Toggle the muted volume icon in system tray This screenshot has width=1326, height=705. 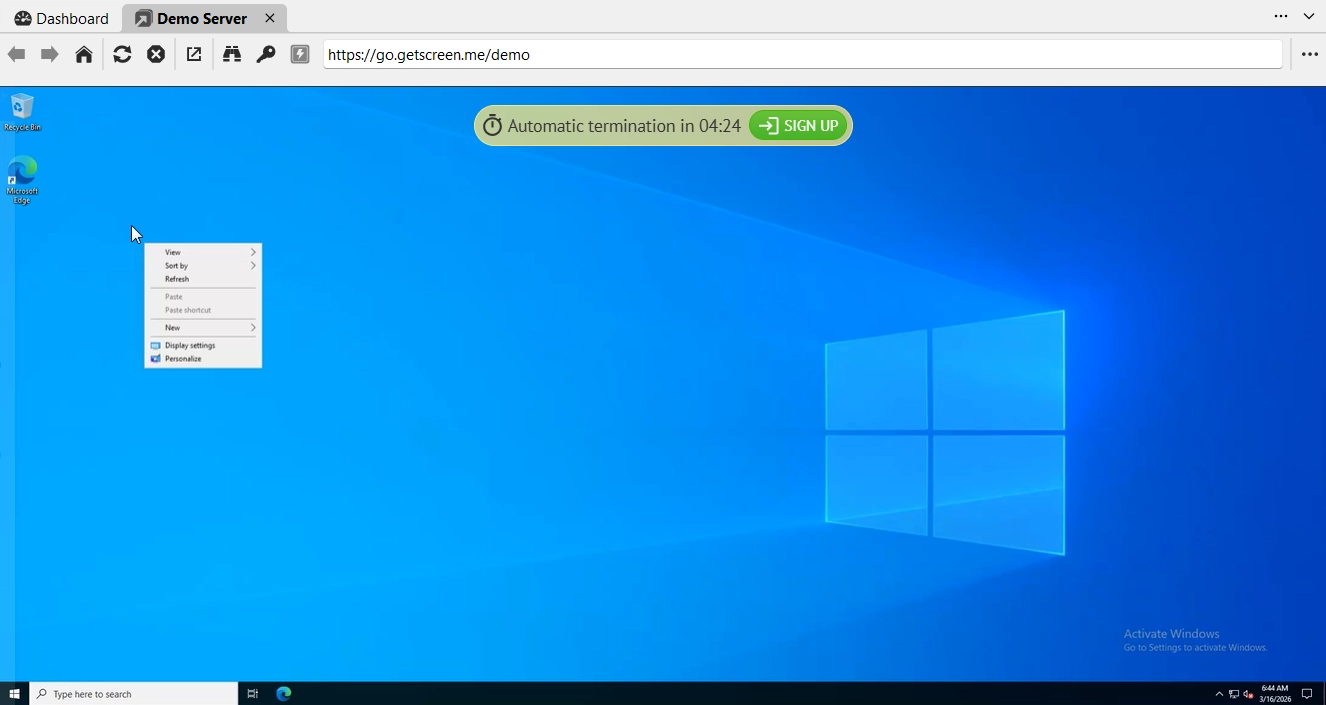pyautogui.click(x=1248, y=694)
